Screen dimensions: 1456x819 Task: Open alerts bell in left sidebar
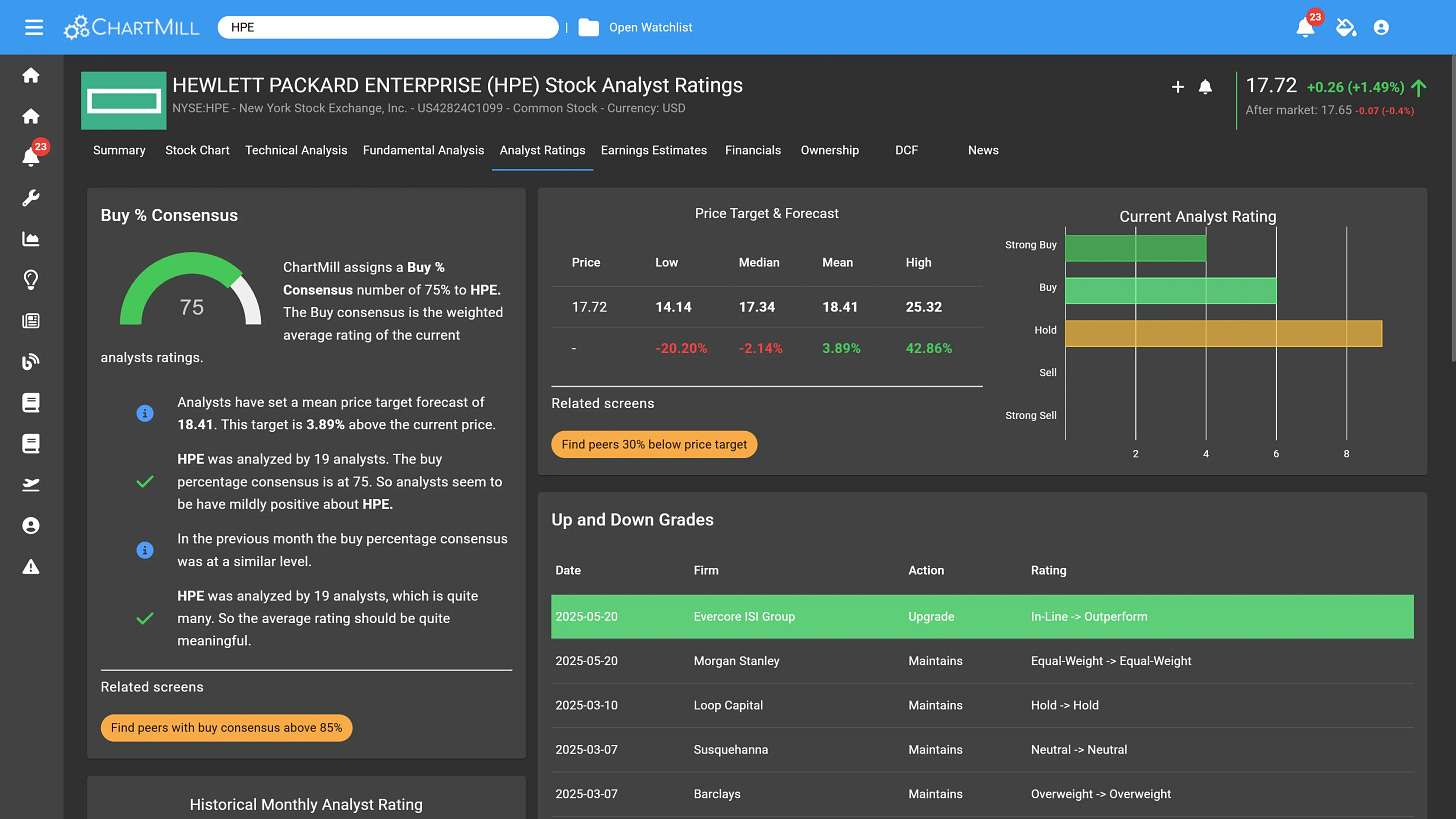(x=31, y=157)
